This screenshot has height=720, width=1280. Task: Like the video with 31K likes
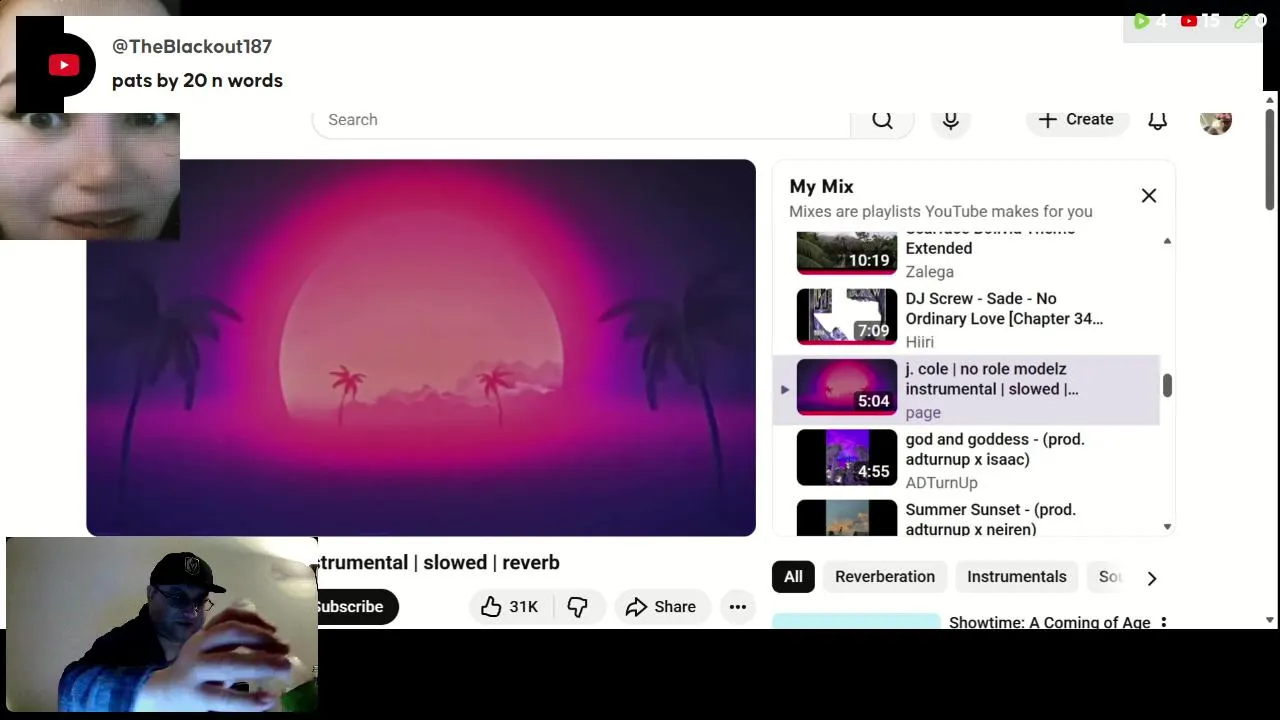(510, 607)
